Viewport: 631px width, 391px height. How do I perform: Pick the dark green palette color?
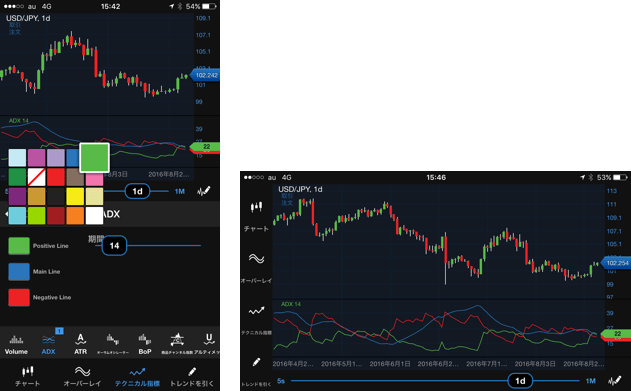pos(17,177)
